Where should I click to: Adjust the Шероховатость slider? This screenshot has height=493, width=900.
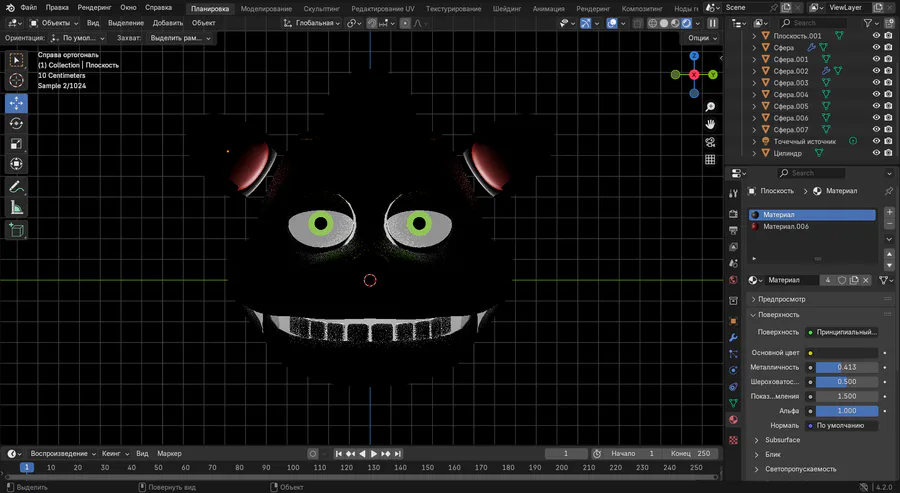click(x=847, y=382)
